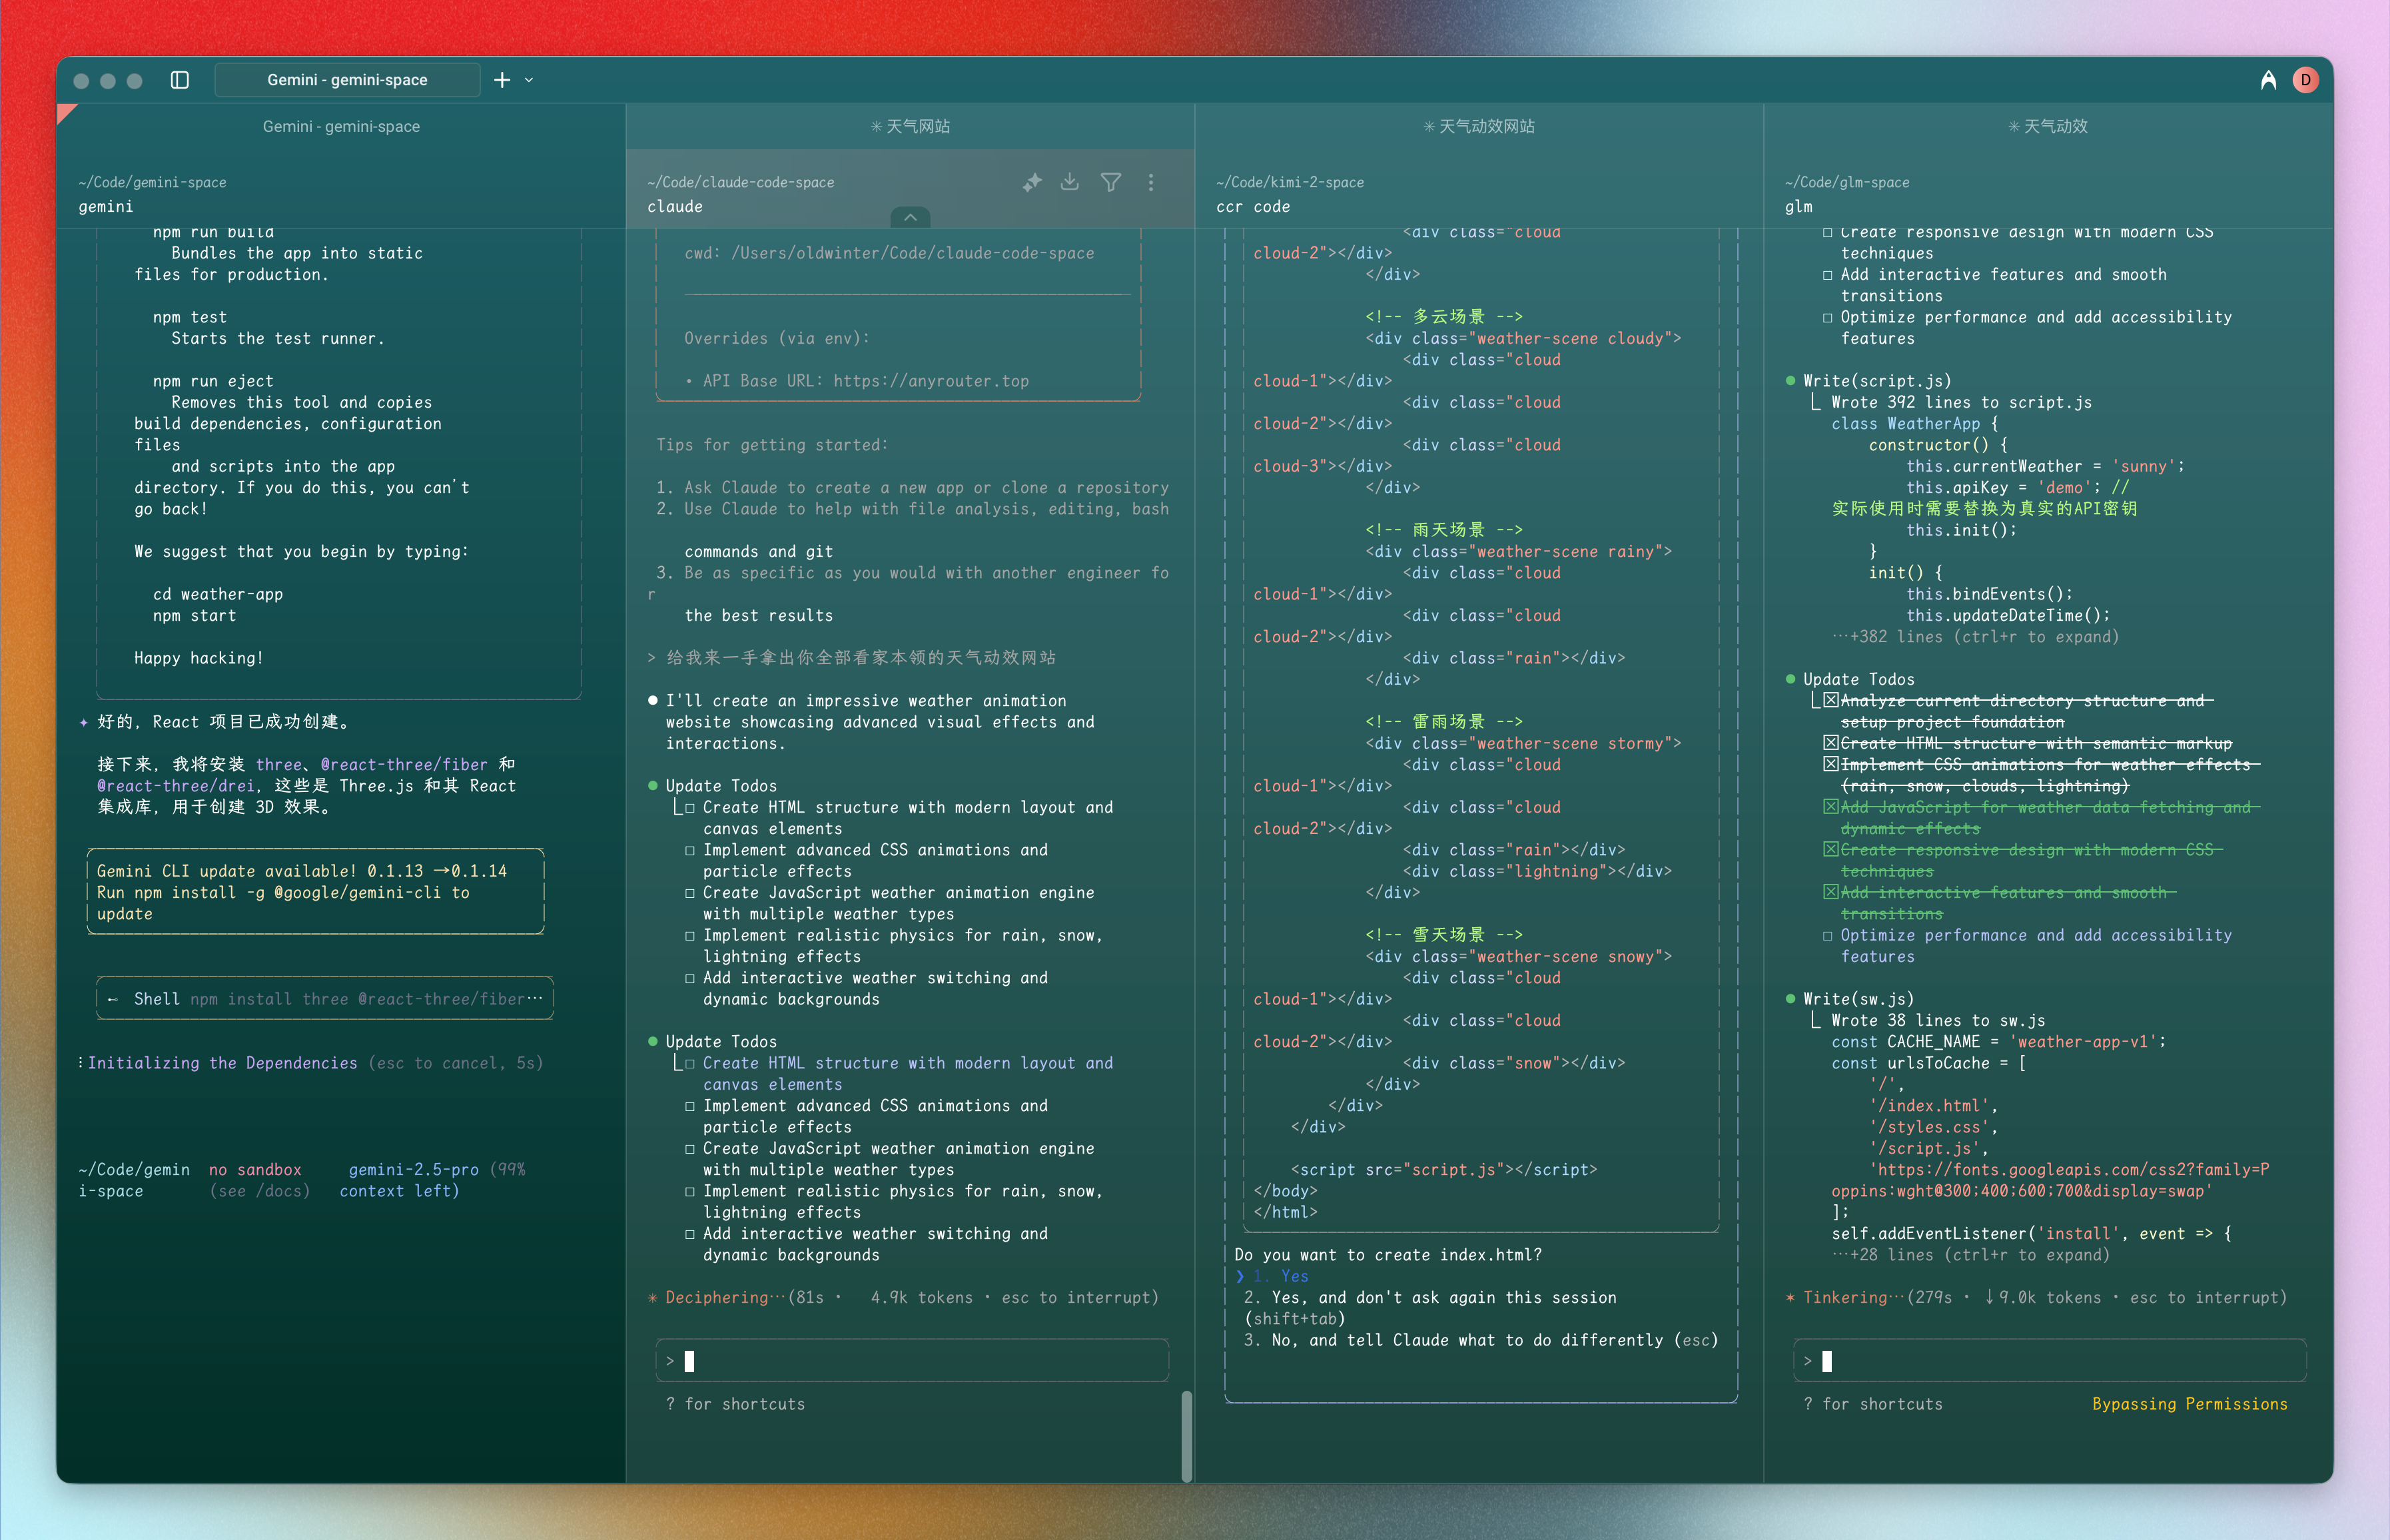Image resolution: width=2390 pixels, height=1540 pixels.
Task: Click the Warp AI sparkle icon in claude block
Action: 1032,182
